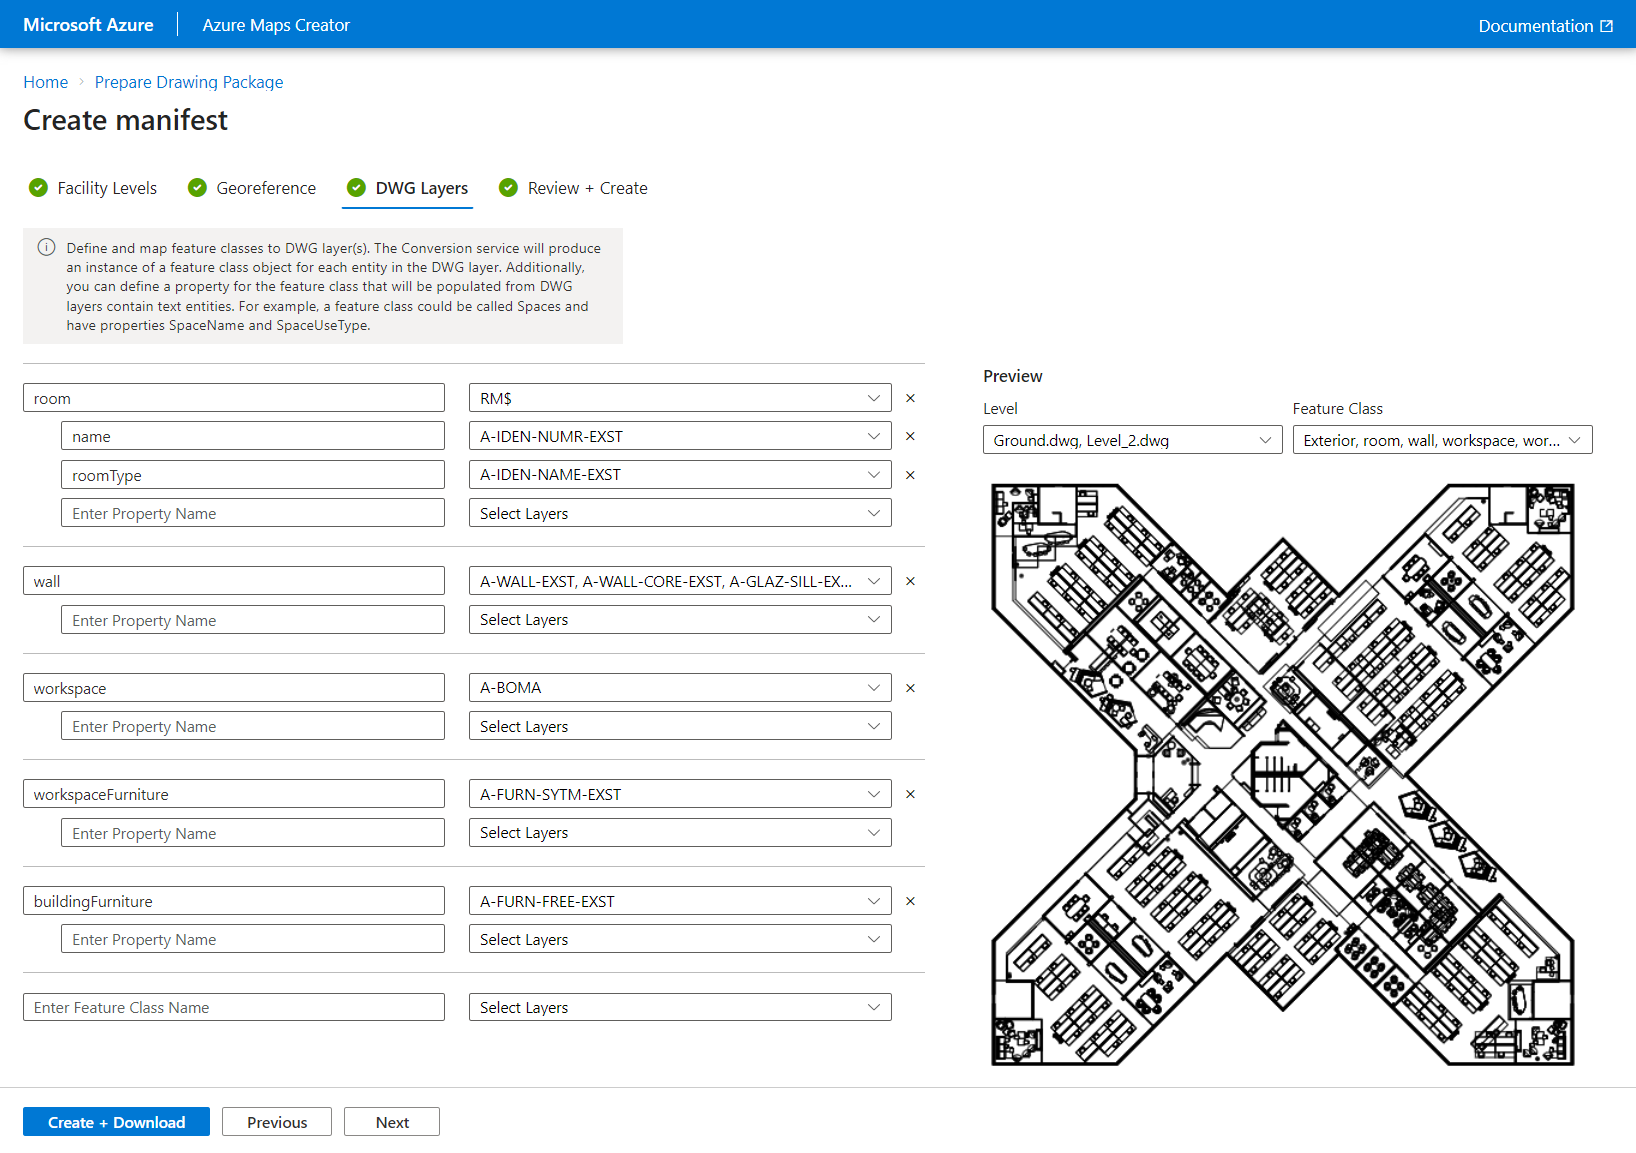Remove the workspaceFurniture feature class row

[x=910, y=794]
